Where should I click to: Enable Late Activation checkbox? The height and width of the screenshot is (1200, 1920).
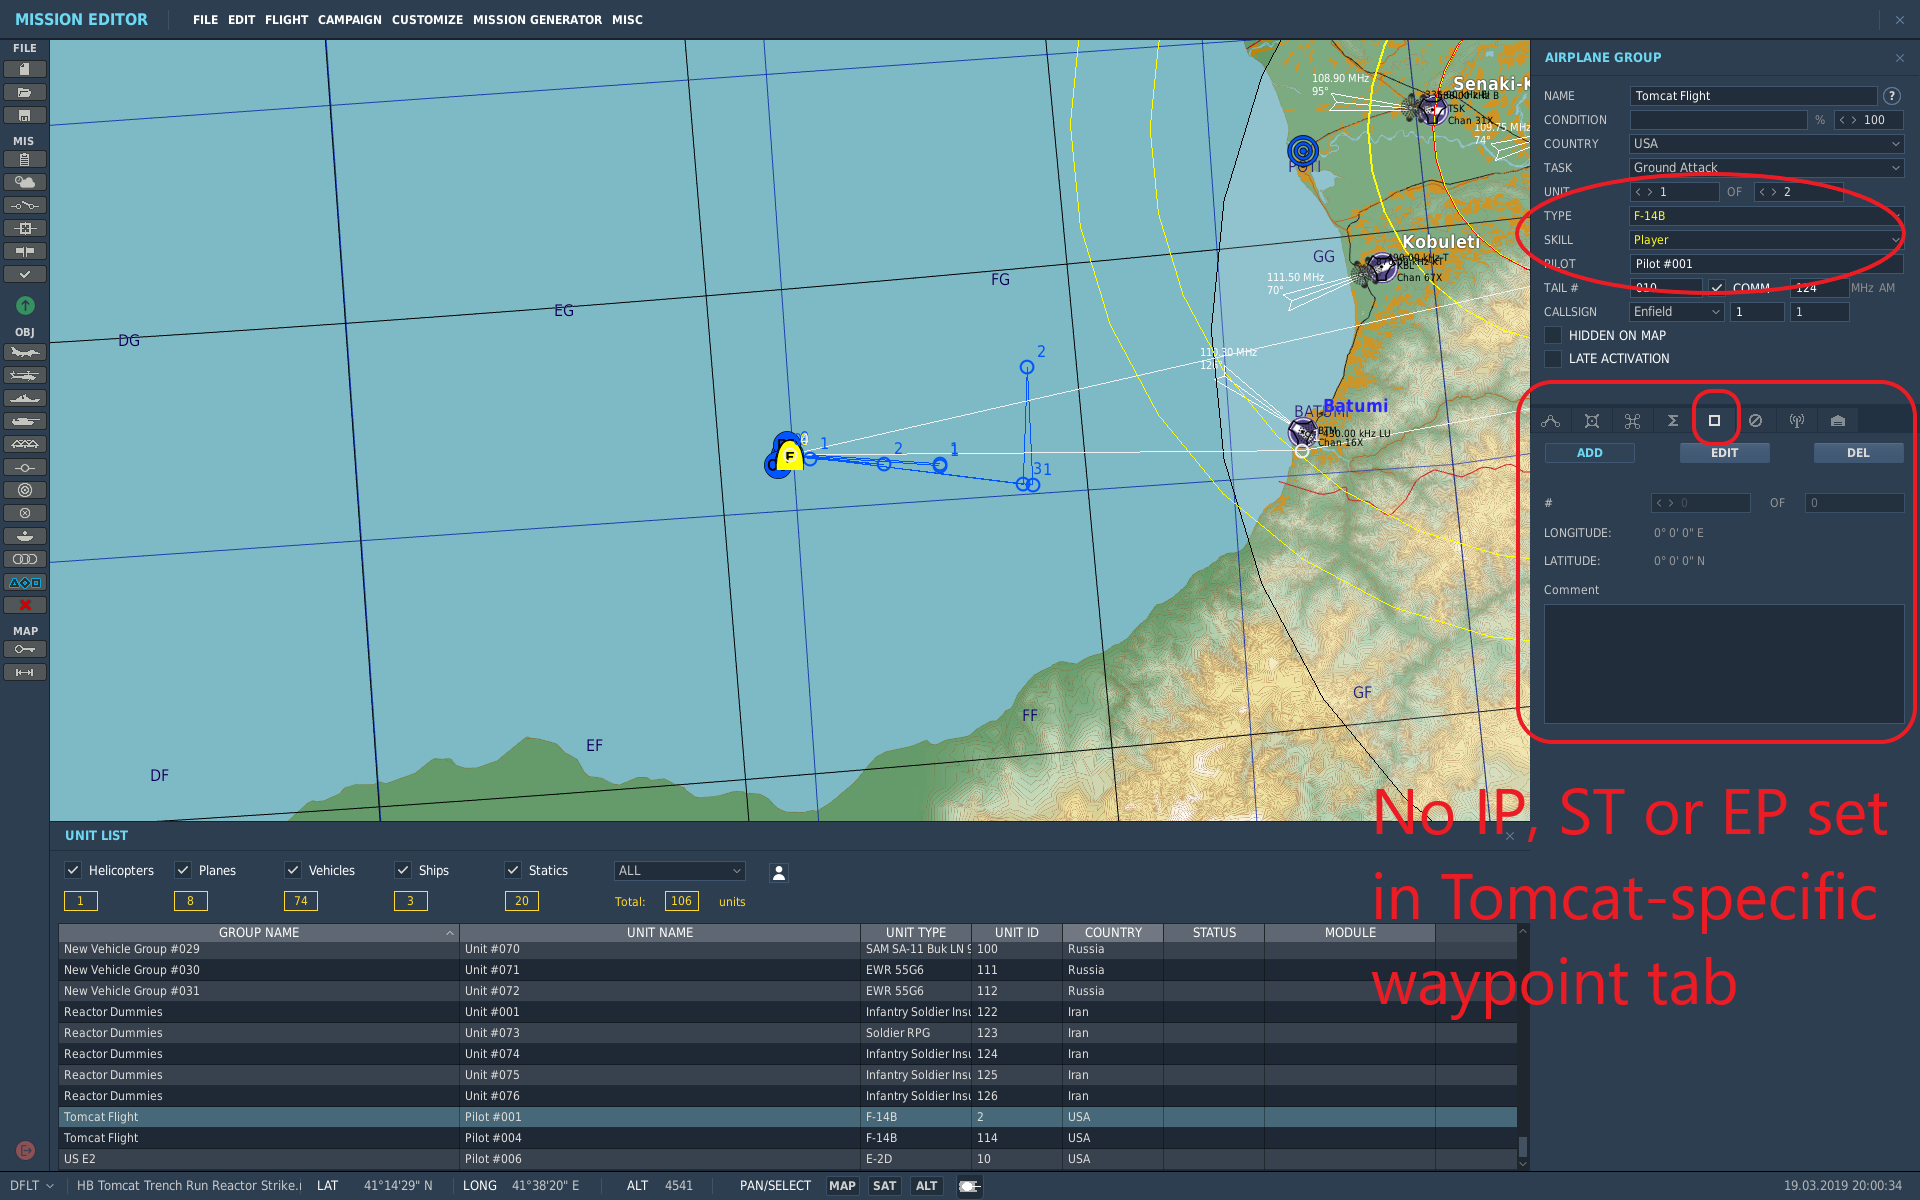[x=1553, y=358]
